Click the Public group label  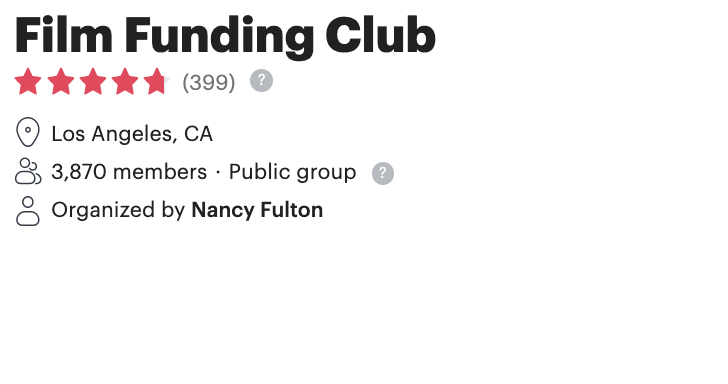[292, 173]
